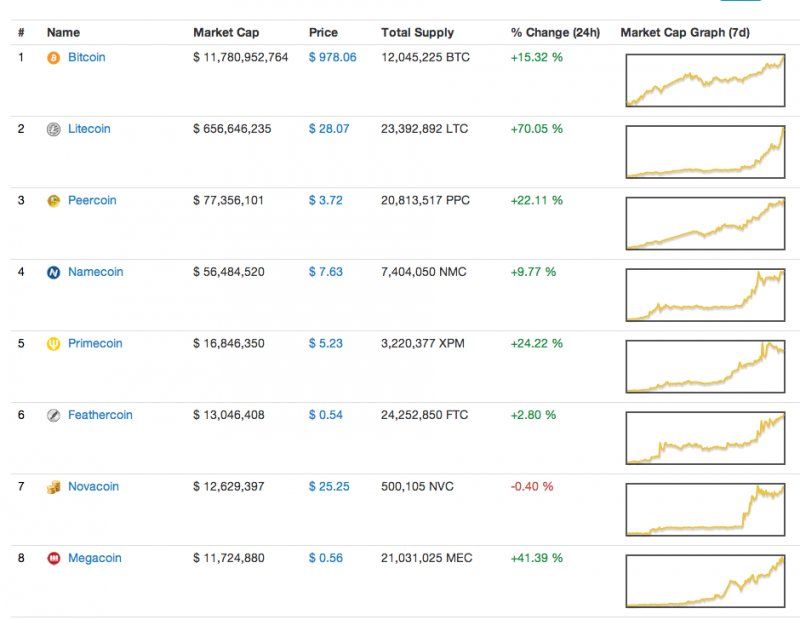Open the Feathercoin name link
Image resolution: width=800 pixels, height=620 pixels.
point(101,414)
